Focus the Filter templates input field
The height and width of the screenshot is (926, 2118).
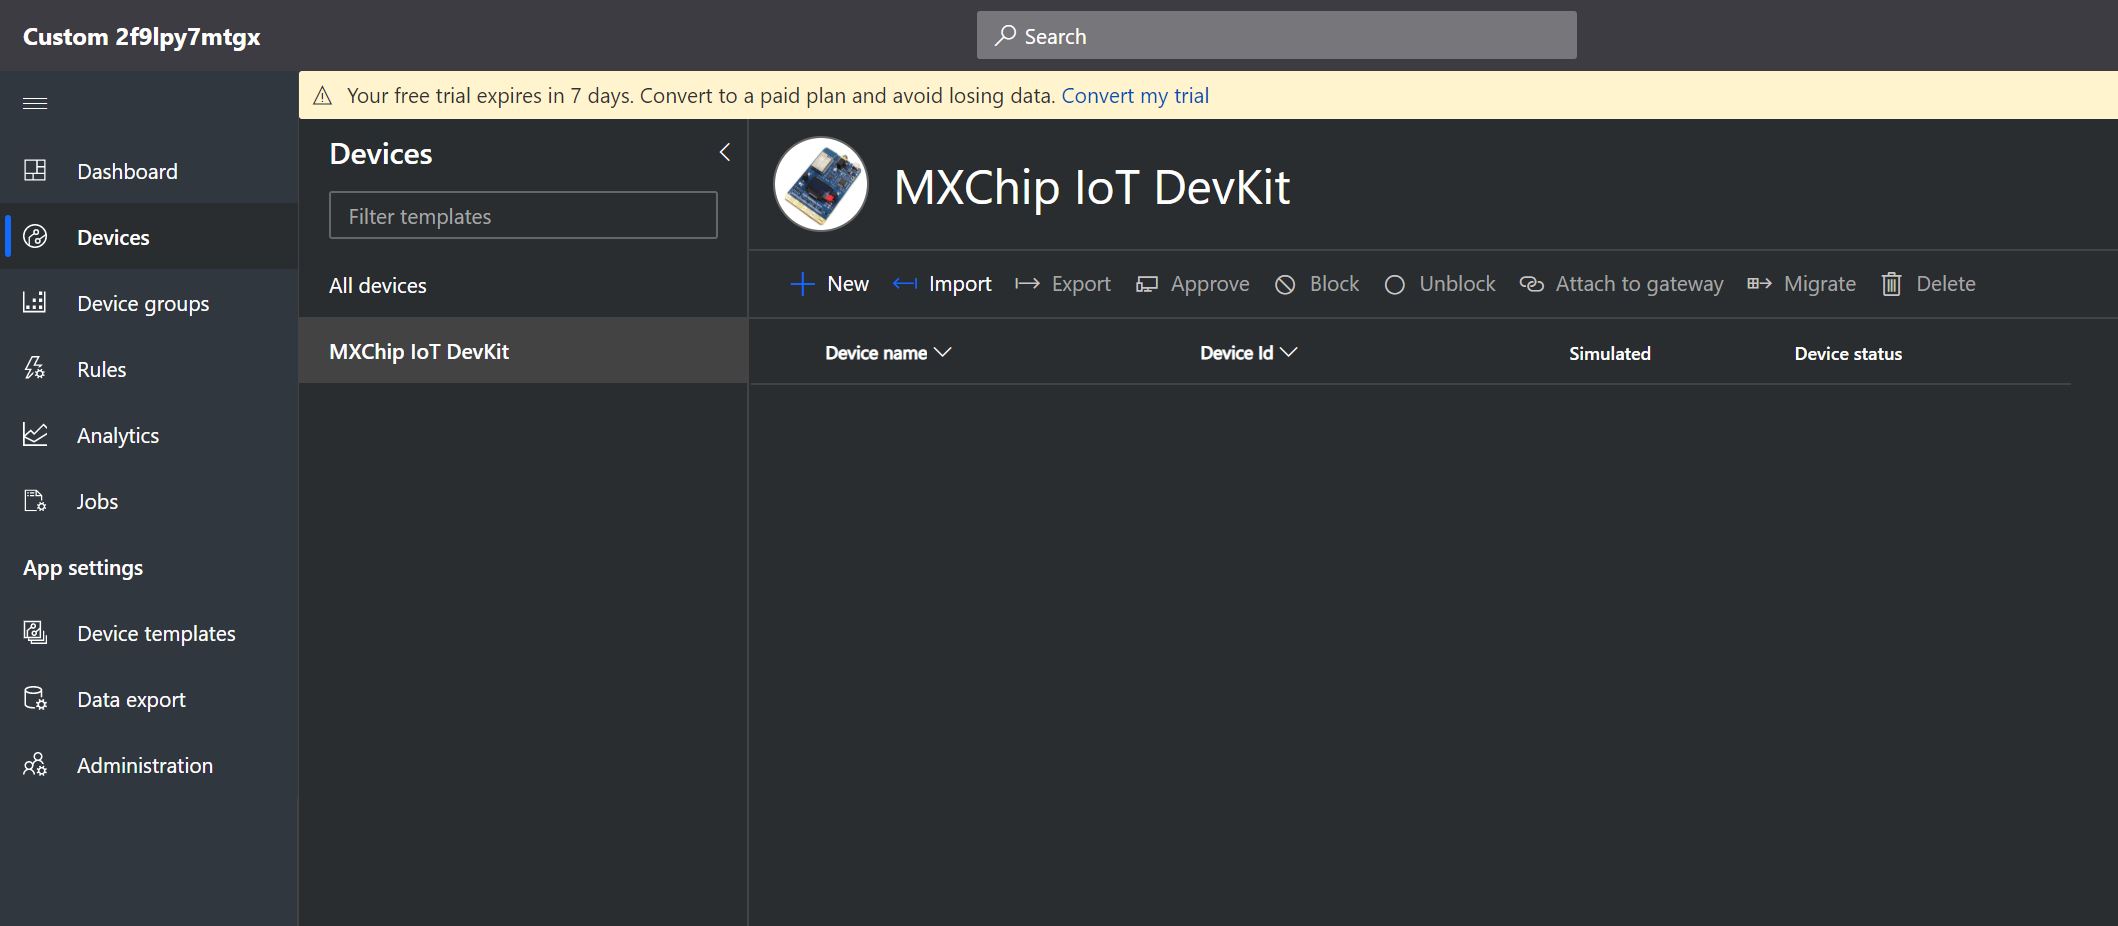pyautogui.click(x=523, y=216)
